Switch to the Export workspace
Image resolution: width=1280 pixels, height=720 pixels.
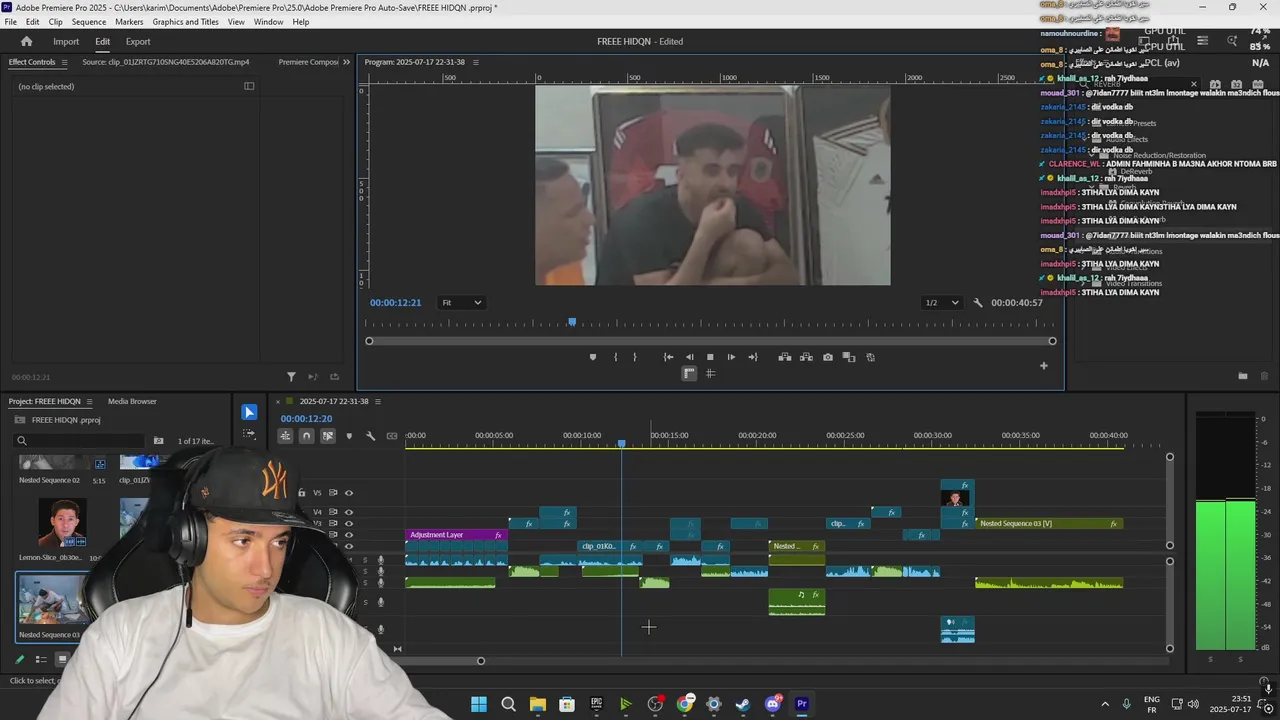click(138, 41)
